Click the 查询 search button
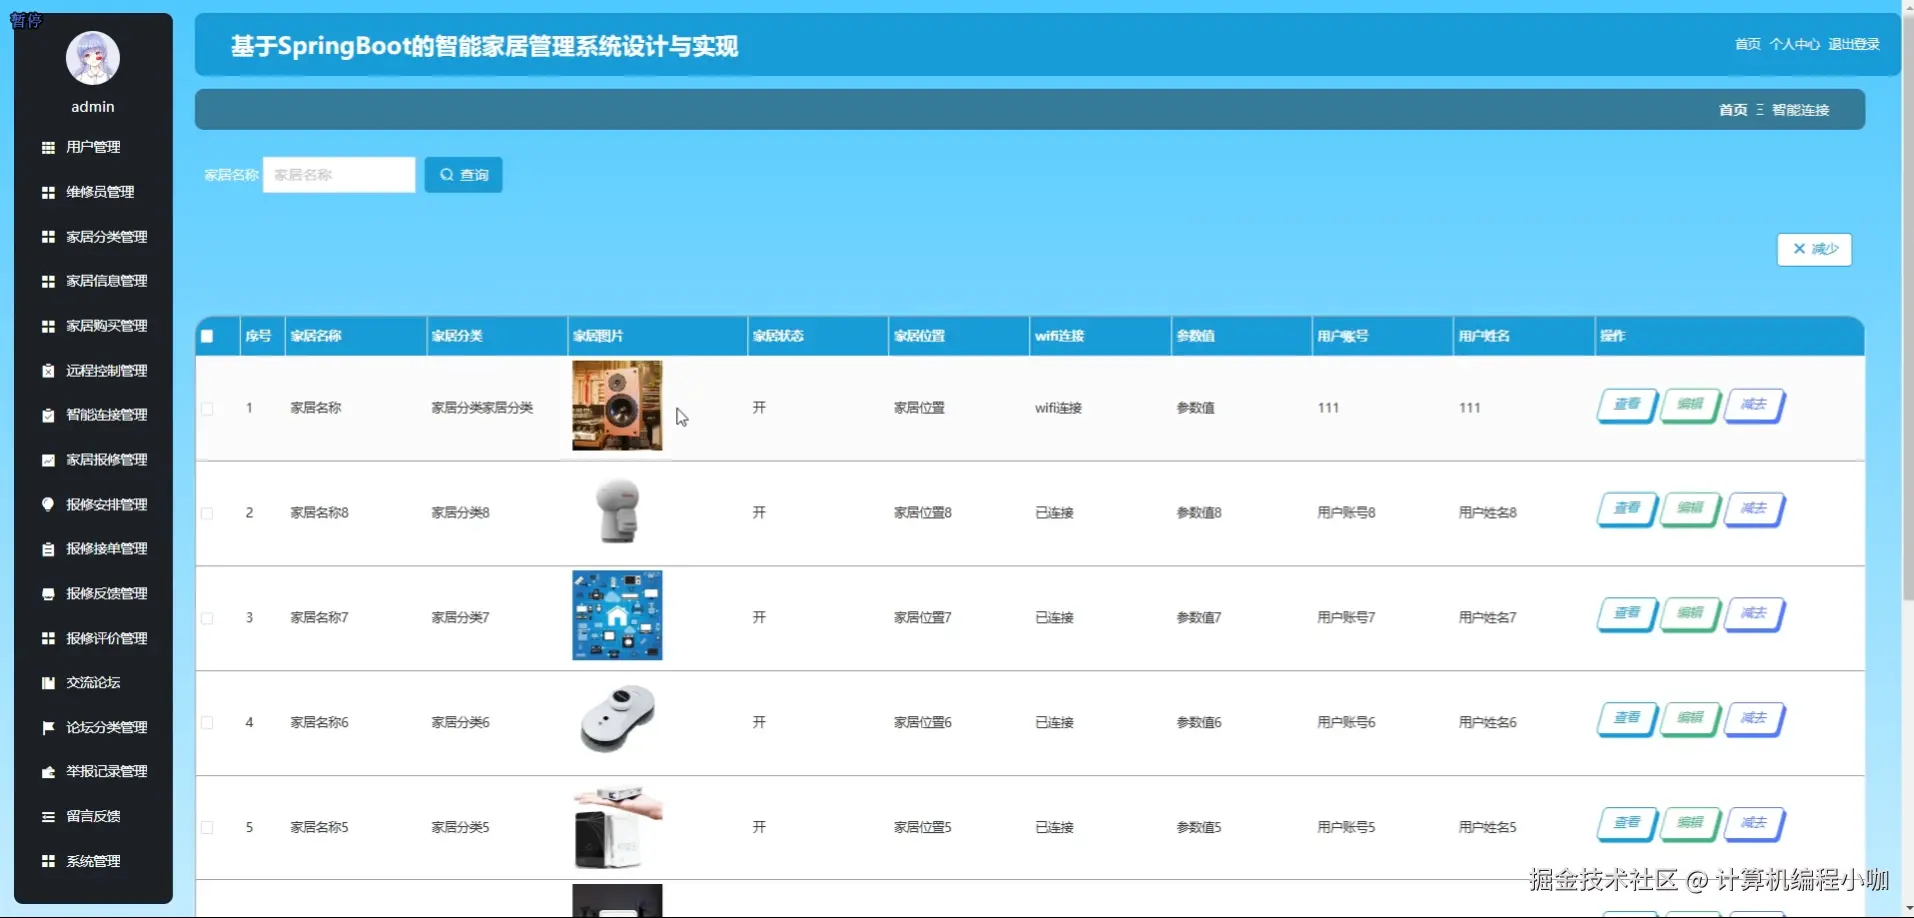The width and height of the screenshot is (1914, 918). click(463, 175)
